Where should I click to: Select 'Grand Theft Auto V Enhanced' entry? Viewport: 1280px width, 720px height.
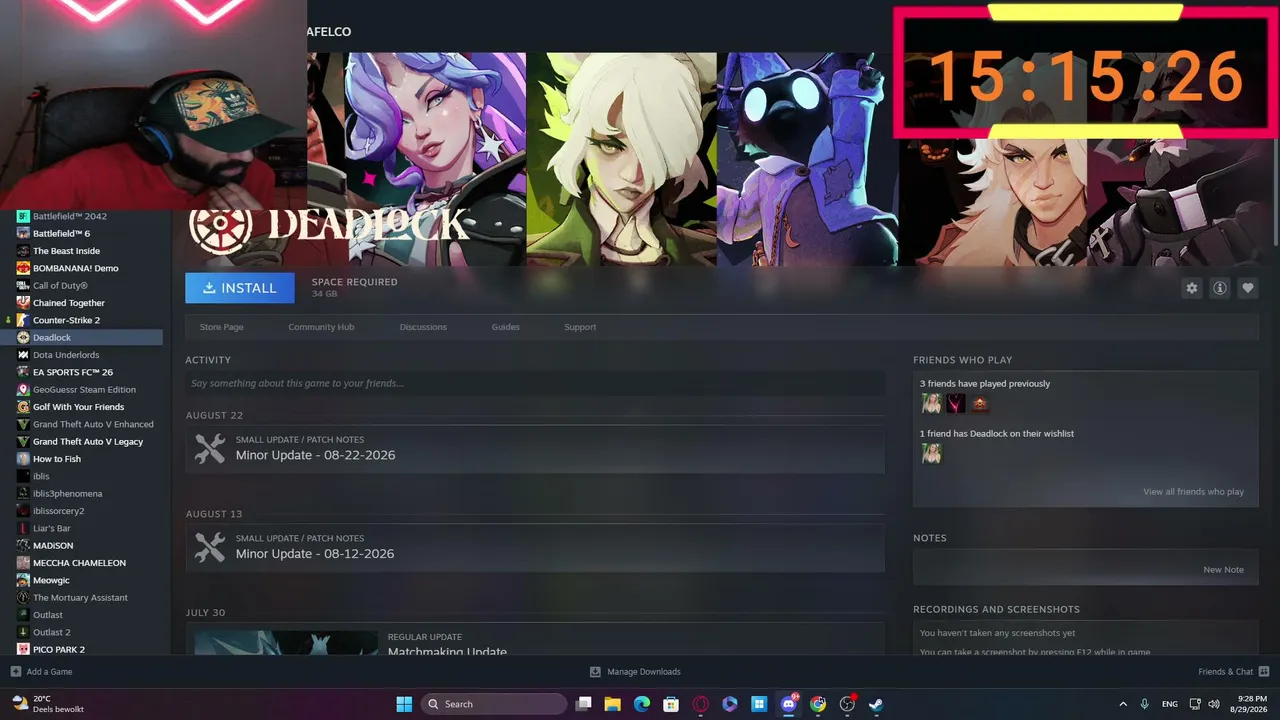click(x=93, y=424)
